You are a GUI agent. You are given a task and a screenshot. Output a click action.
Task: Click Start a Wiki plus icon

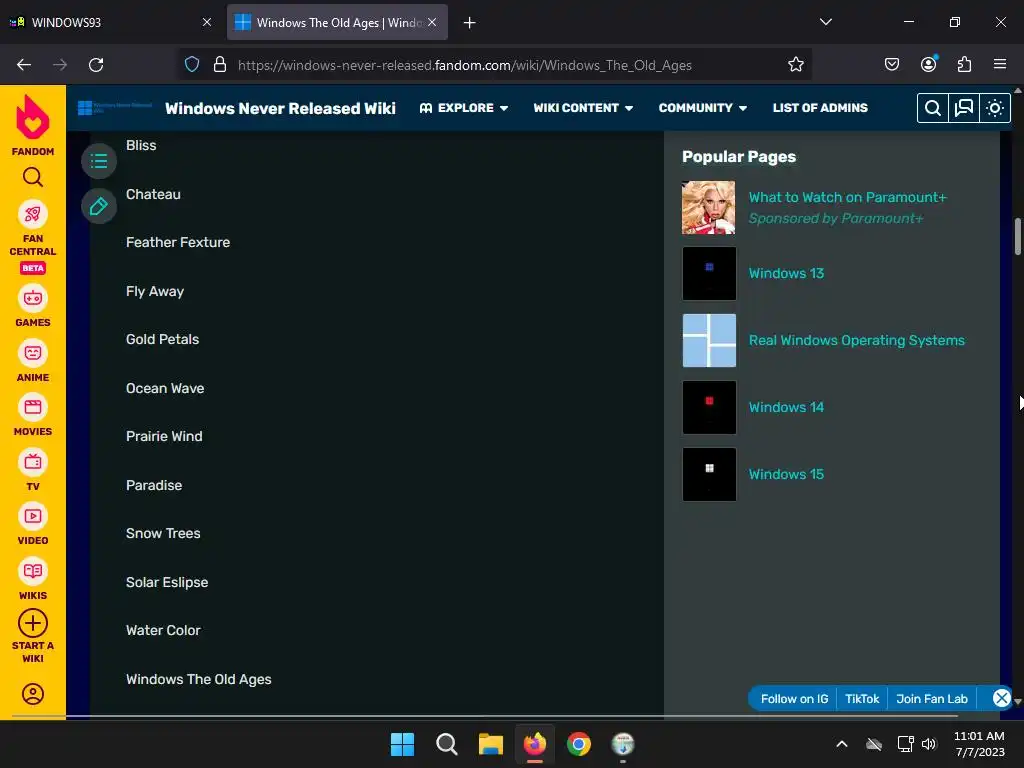(x=33, y=623)
